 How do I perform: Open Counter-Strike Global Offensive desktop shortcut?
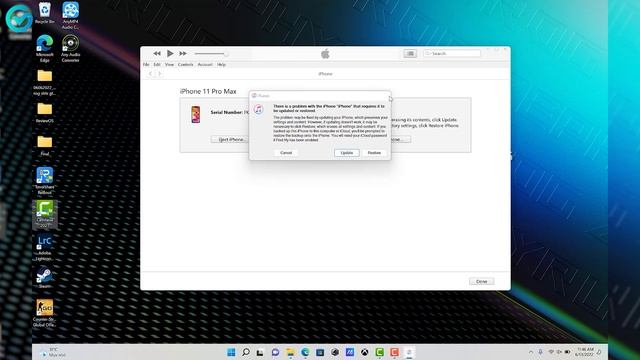(44, 313)
